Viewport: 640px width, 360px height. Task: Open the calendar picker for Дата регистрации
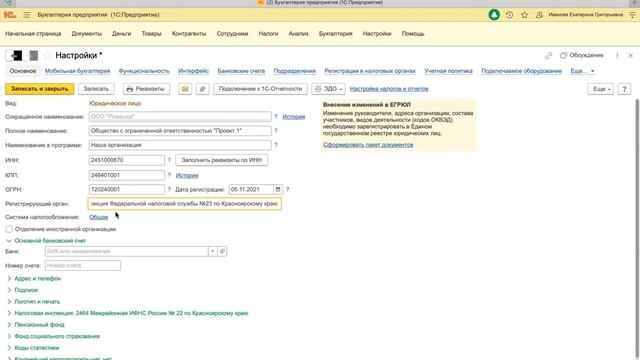click(278, 189)
